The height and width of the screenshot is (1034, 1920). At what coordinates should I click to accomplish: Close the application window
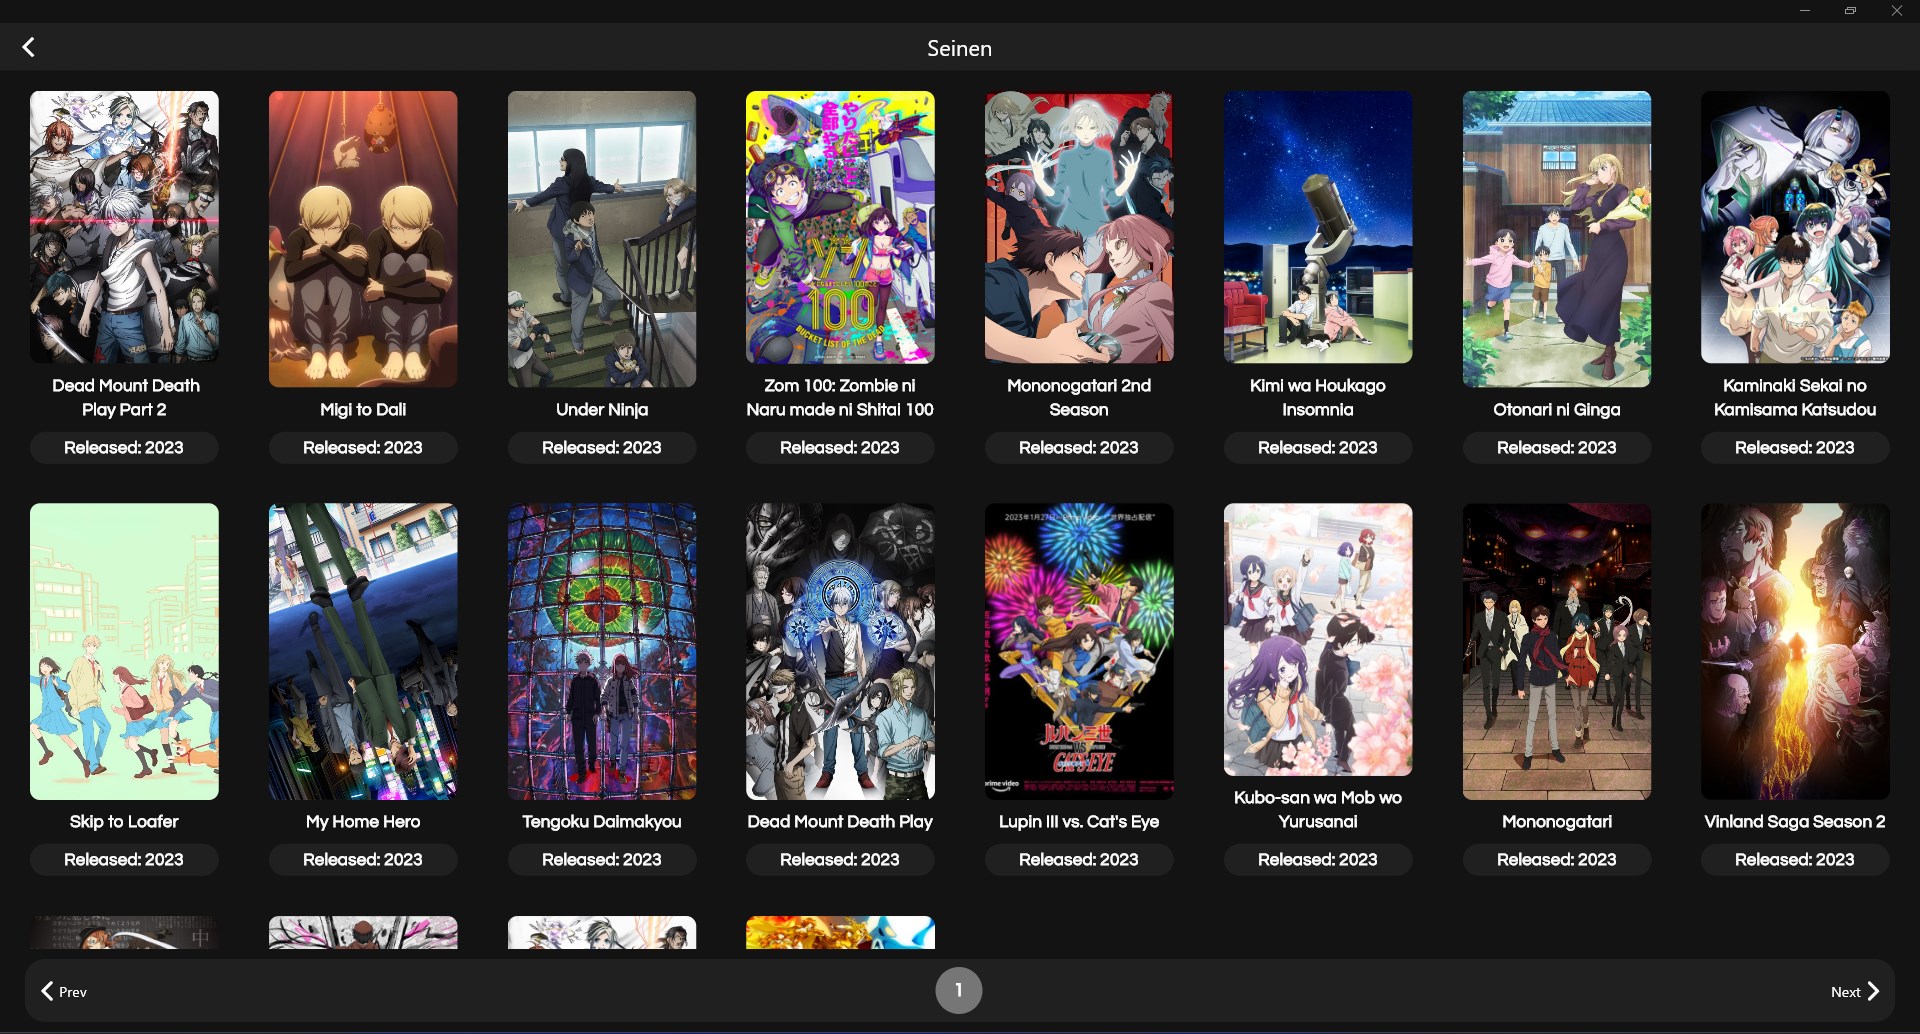(x=1896, y=11)
